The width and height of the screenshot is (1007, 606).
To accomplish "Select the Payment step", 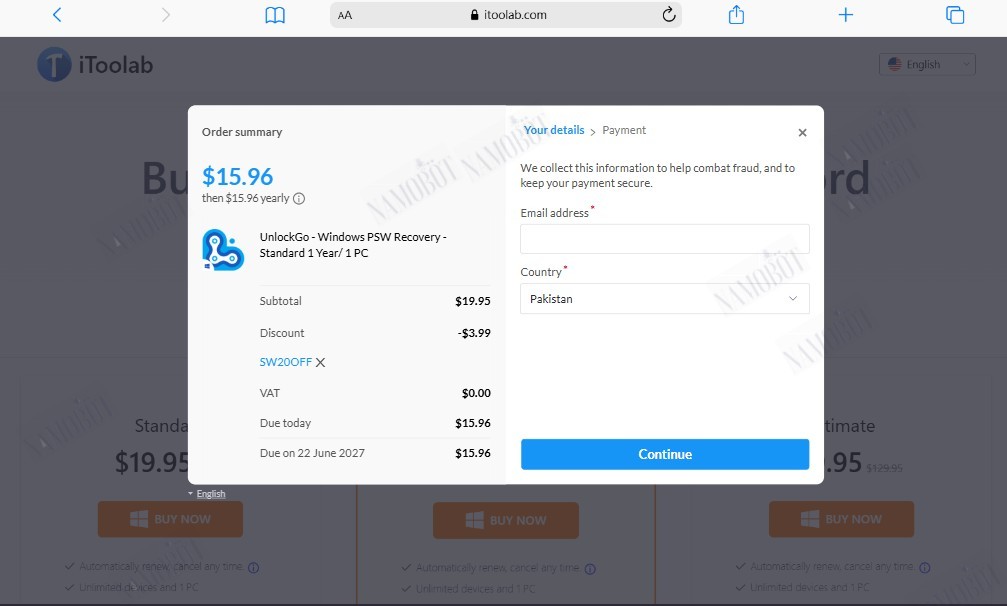I will 624,130.
